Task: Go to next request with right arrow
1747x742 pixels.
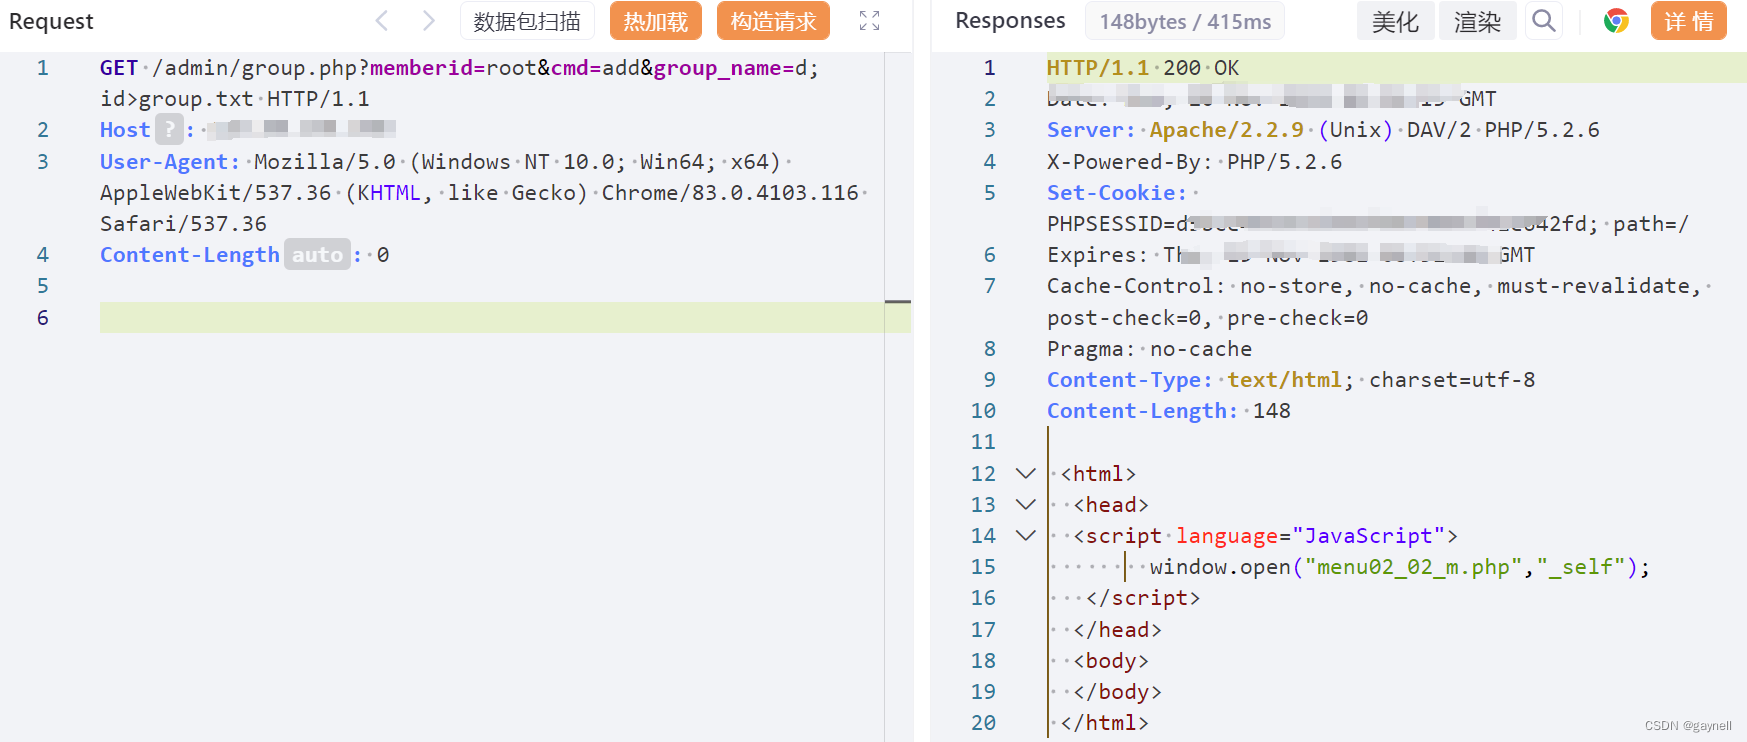Action: tap(428, 21)
